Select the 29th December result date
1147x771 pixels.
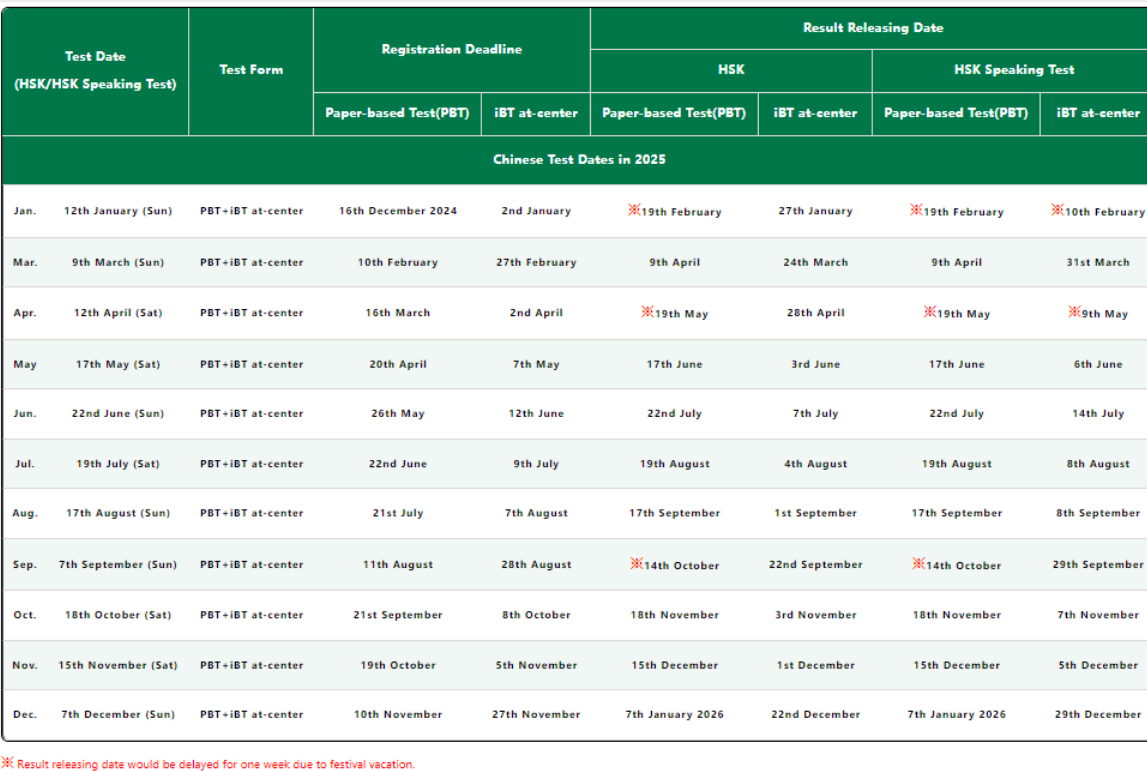pyautogui.click(x=1097, y=714)
